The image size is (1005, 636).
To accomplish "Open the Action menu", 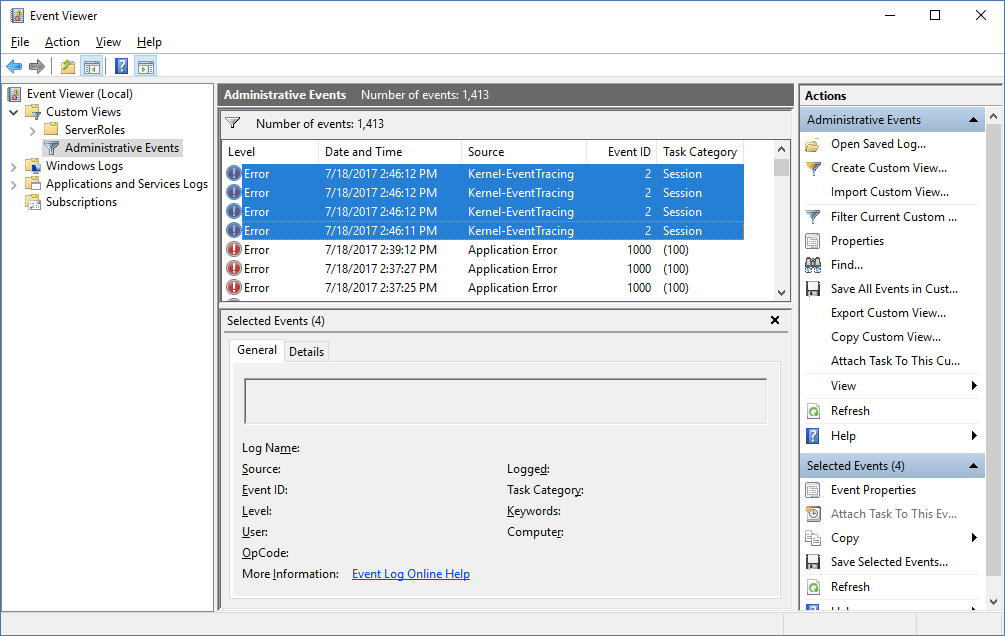I will pos(62,42).
